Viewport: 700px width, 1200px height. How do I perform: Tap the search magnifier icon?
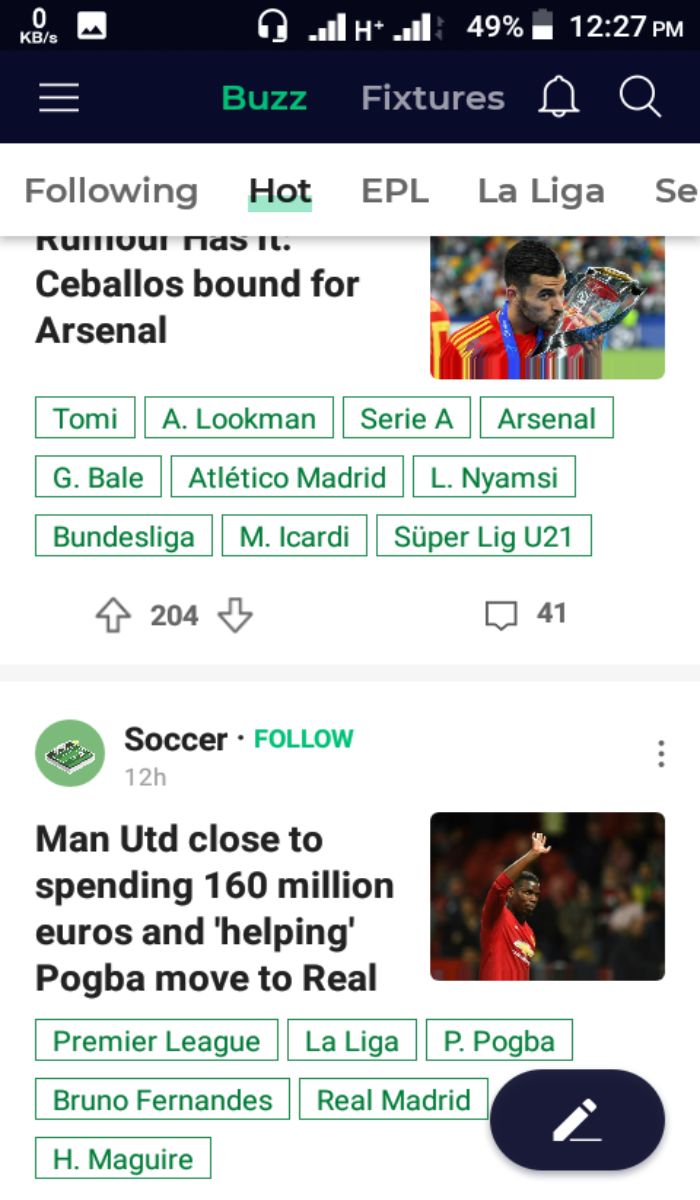coord(639,98)
